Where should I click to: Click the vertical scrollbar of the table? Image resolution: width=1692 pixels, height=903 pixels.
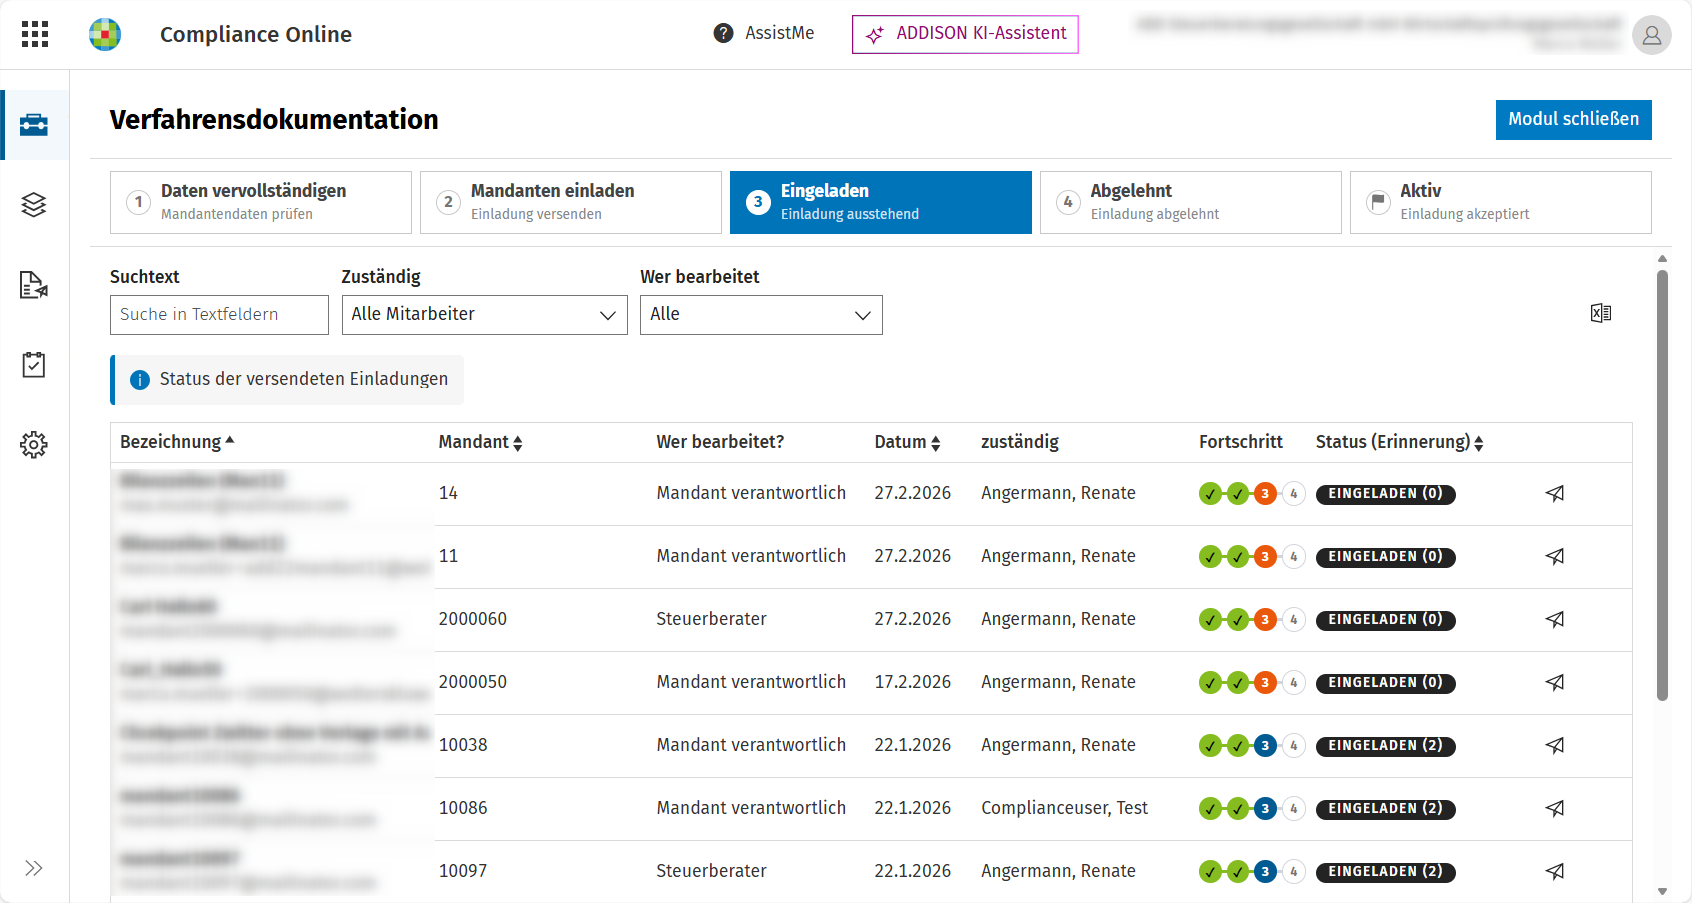1662,485
